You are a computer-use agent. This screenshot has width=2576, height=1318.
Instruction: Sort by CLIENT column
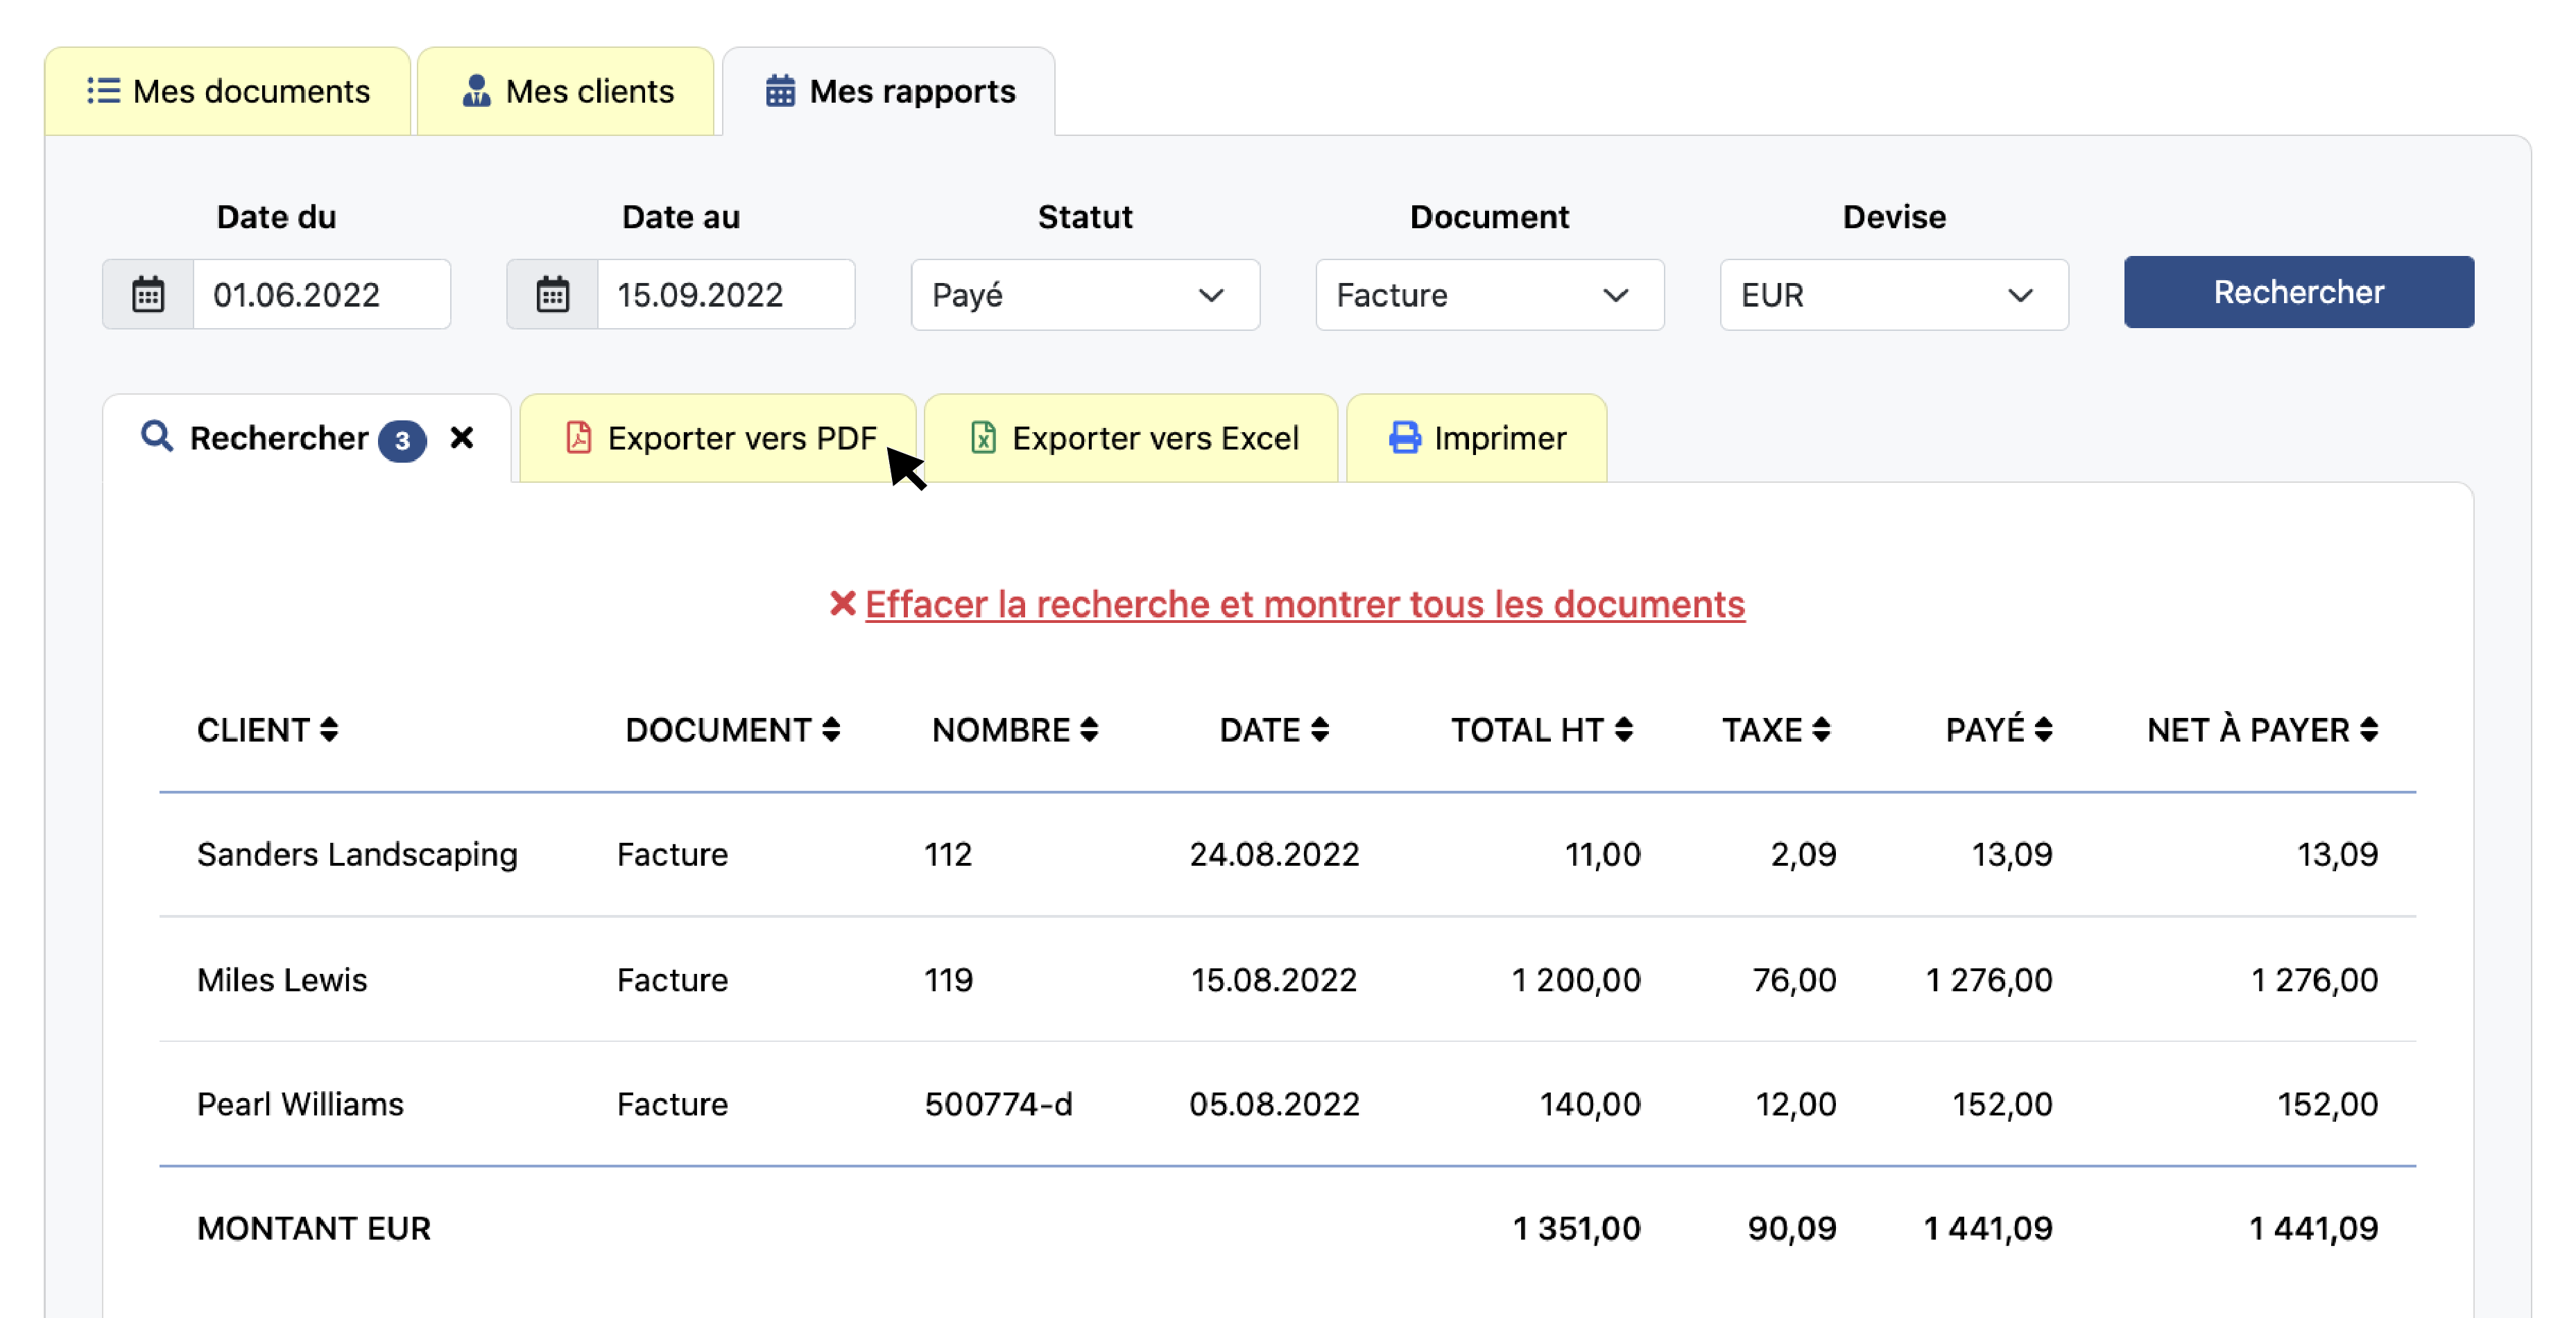coord(267,730)
